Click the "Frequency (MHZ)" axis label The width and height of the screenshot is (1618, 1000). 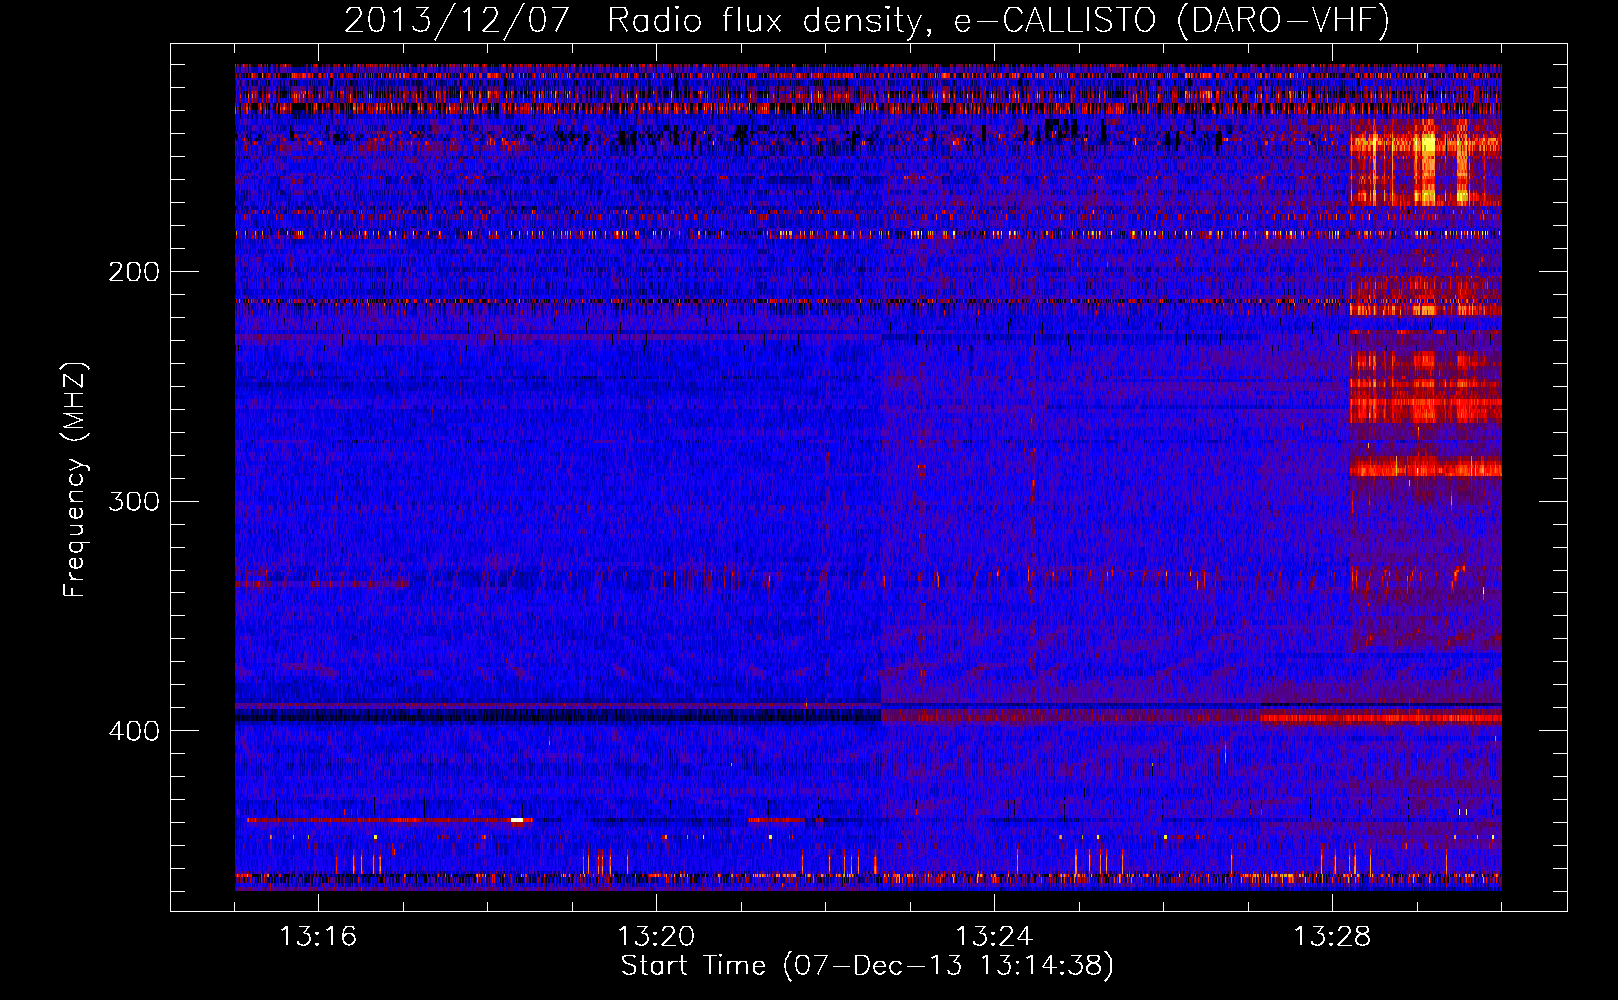[75, 480]
